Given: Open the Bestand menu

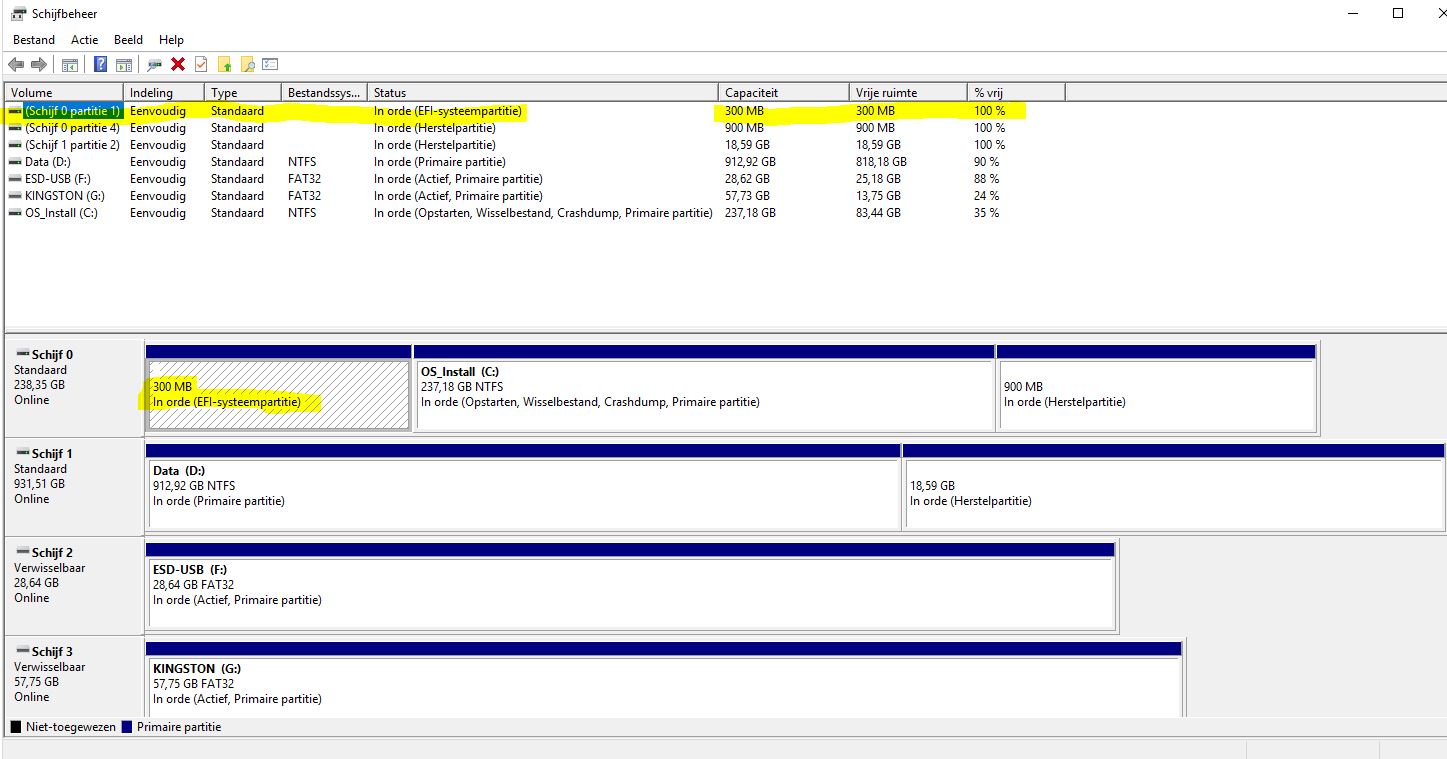Looking at the screenshot, I should coord(34,40).
